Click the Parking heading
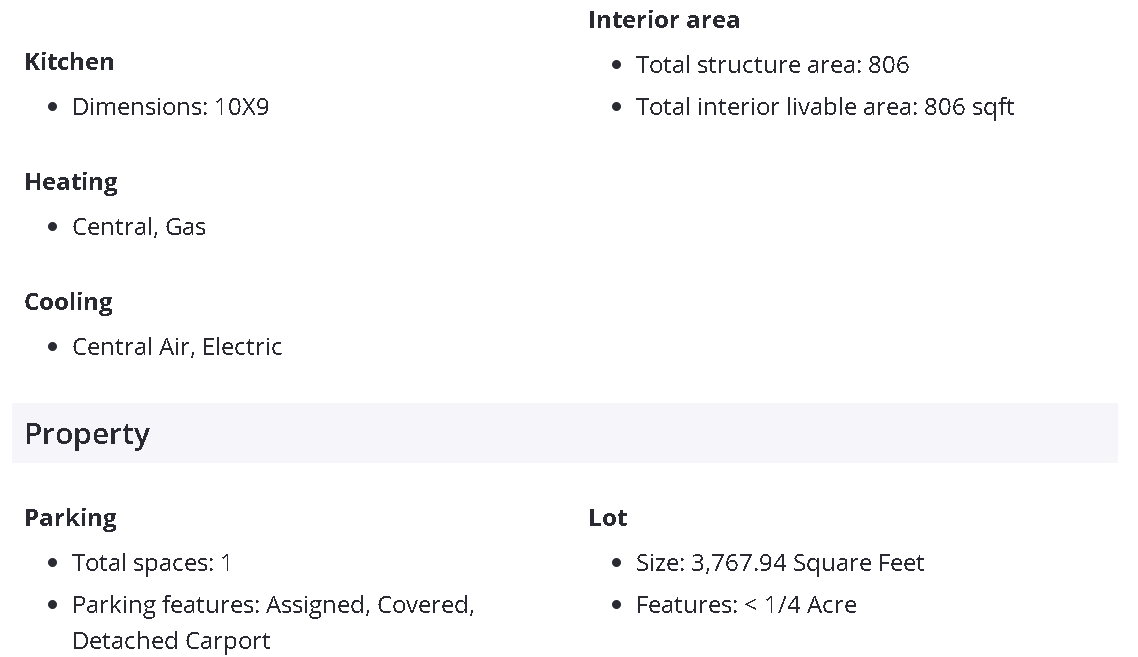The width and height of the screenshot is (1138, 657). (x=70, y=518)
